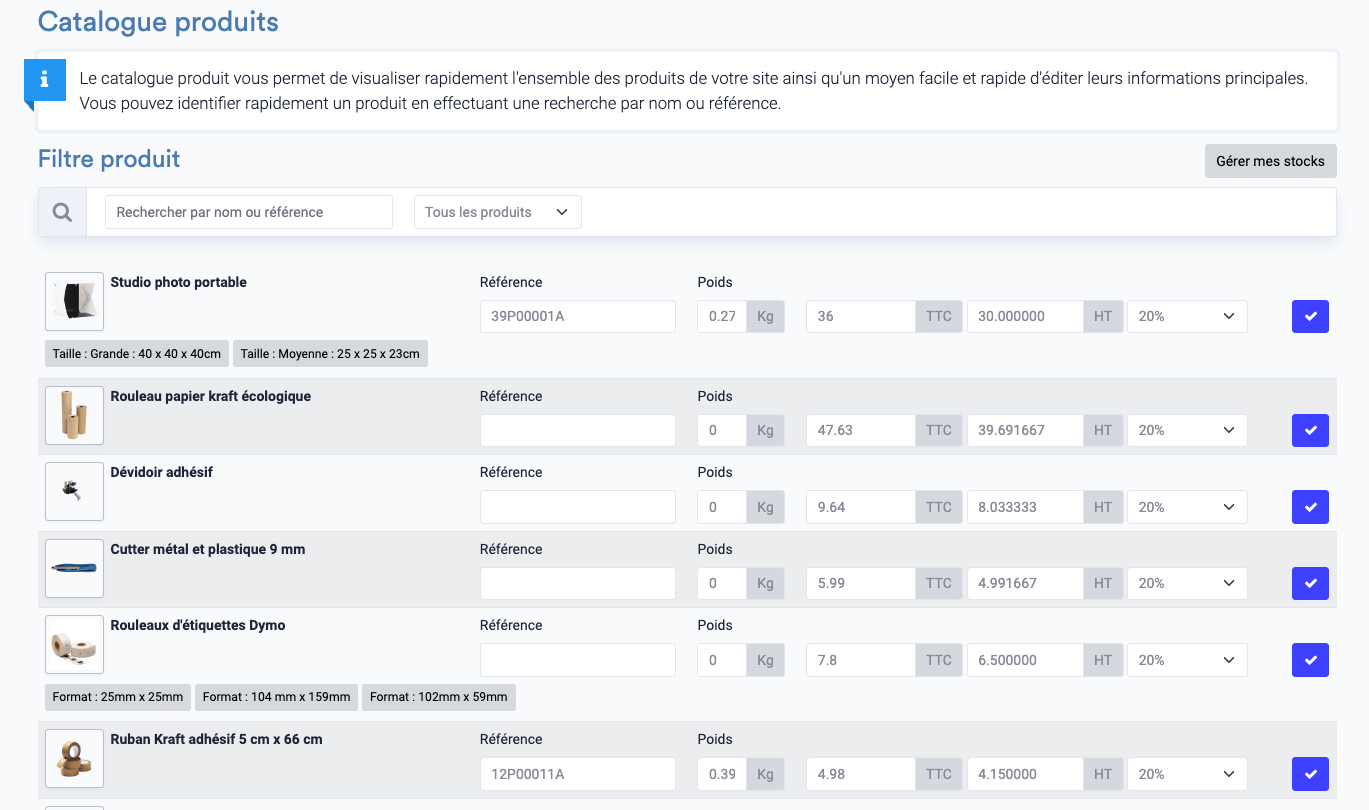The height and width of the screenshot is (810, 1369).
Task: Edit the reference 39P00001A of Studio photo portable
Action: 577,315
